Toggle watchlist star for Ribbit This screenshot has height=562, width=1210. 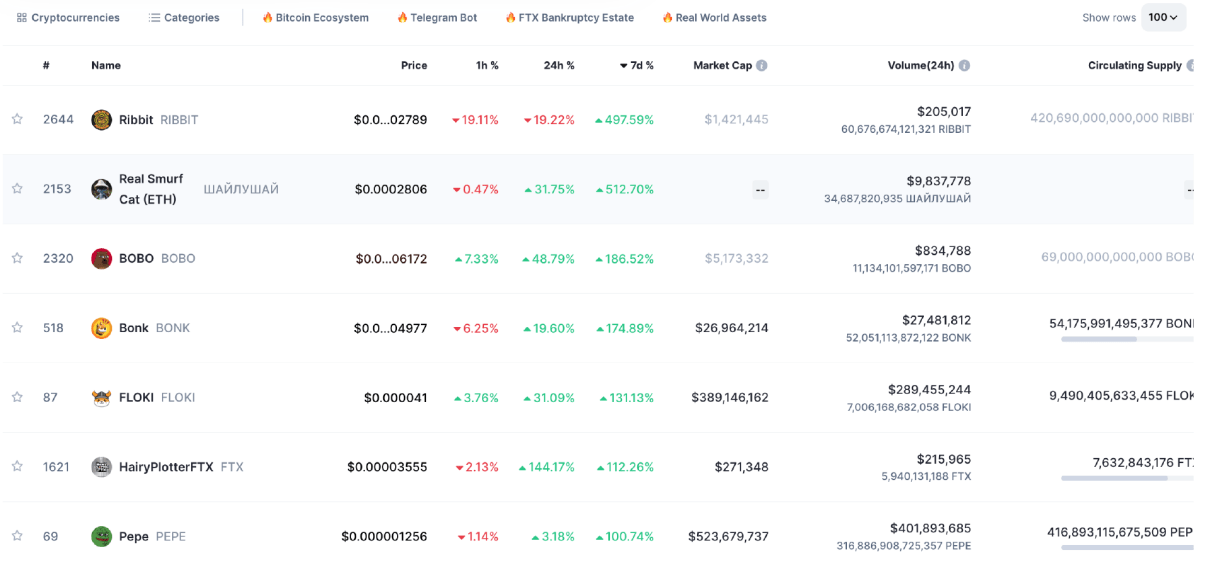click(x=17, y=120)
